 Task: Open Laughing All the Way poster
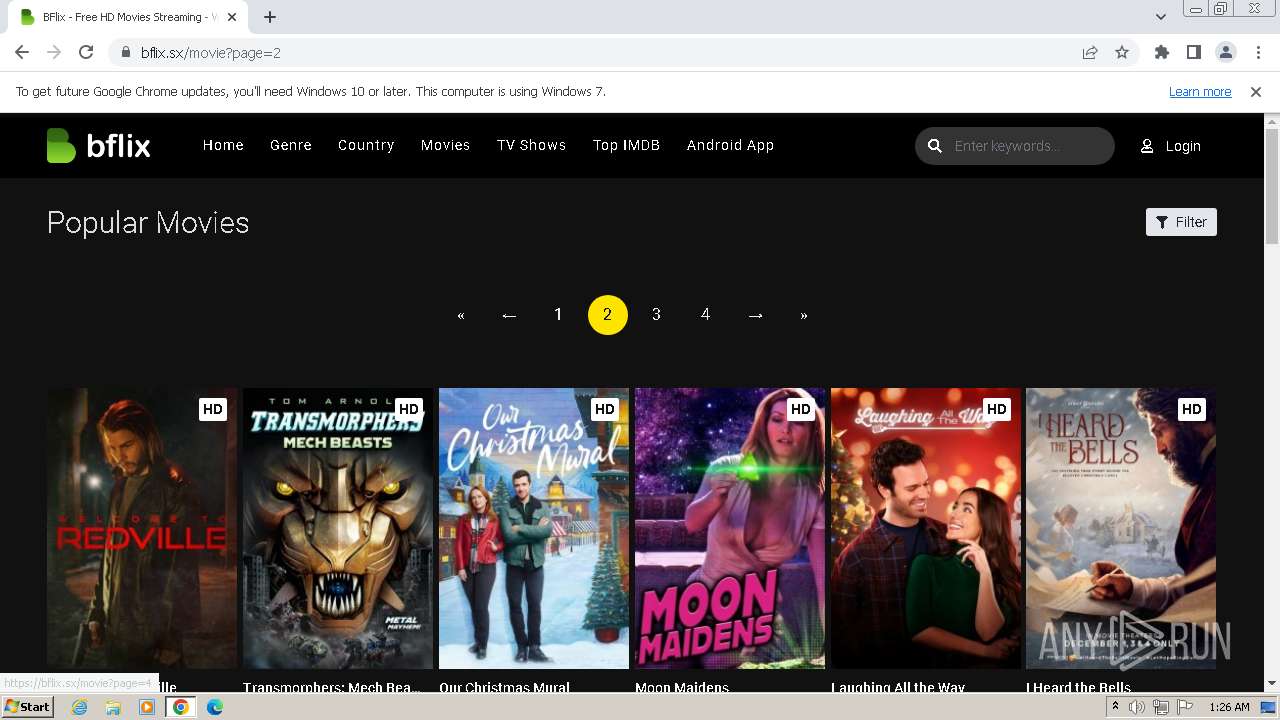click(x=926, y=528)
